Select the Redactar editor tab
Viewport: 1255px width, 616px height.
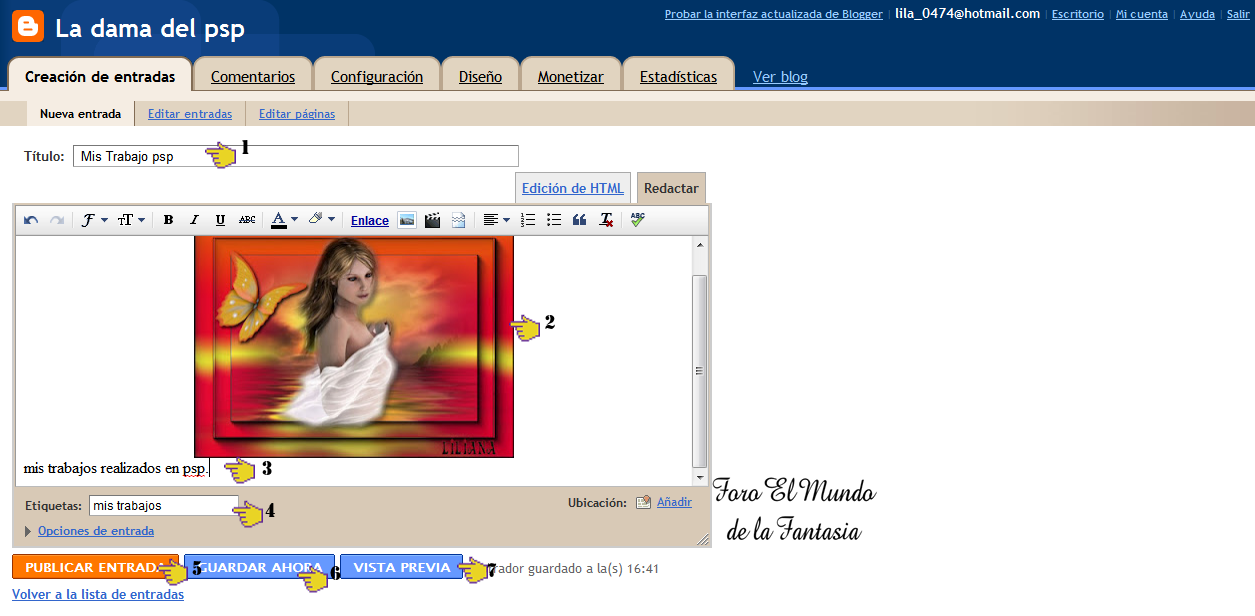point(671,188)
